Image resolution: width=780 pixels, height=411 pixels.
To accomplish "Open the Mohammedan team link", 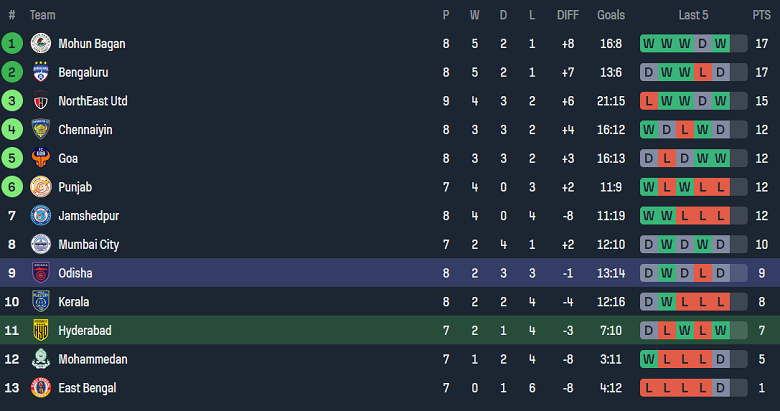I will tap(93, 359).
